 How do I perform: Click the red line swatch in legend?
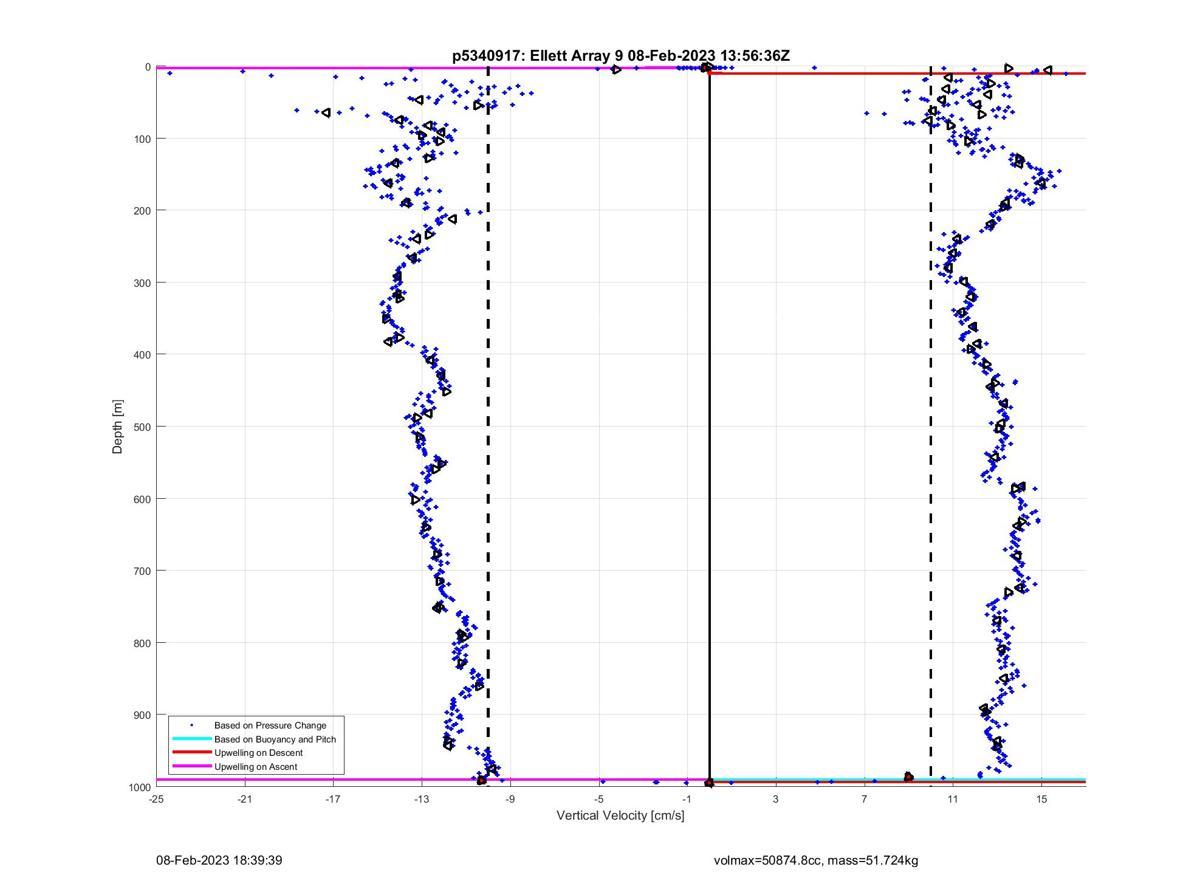[191, 753]
